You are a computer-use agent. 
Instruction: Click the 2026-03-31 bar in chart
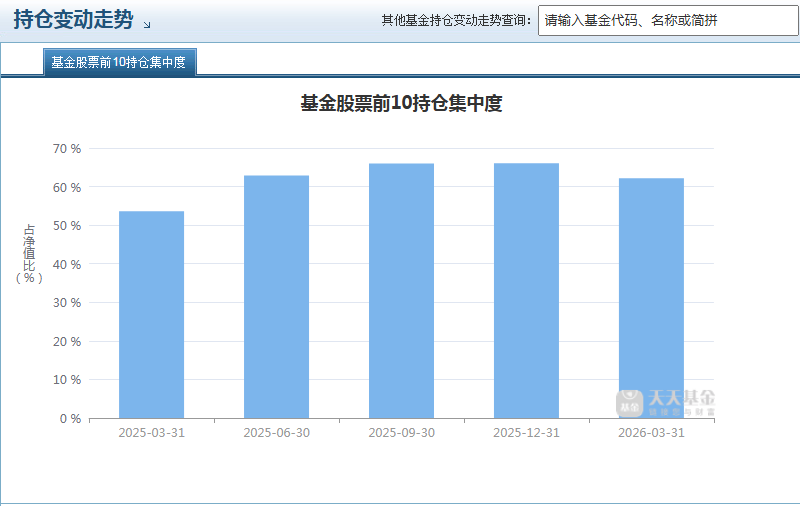coord(652,298)
